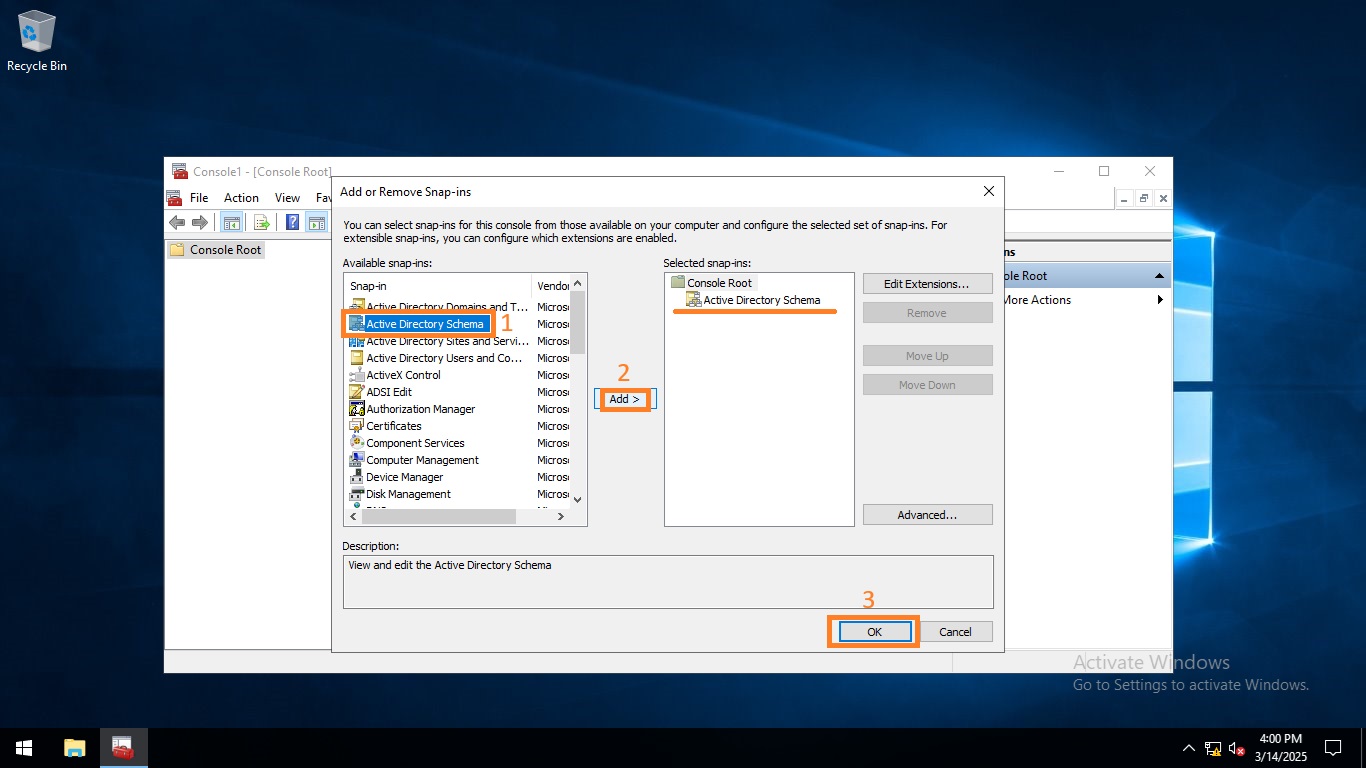Click the muted volume tray icon

coord(1237,748)
